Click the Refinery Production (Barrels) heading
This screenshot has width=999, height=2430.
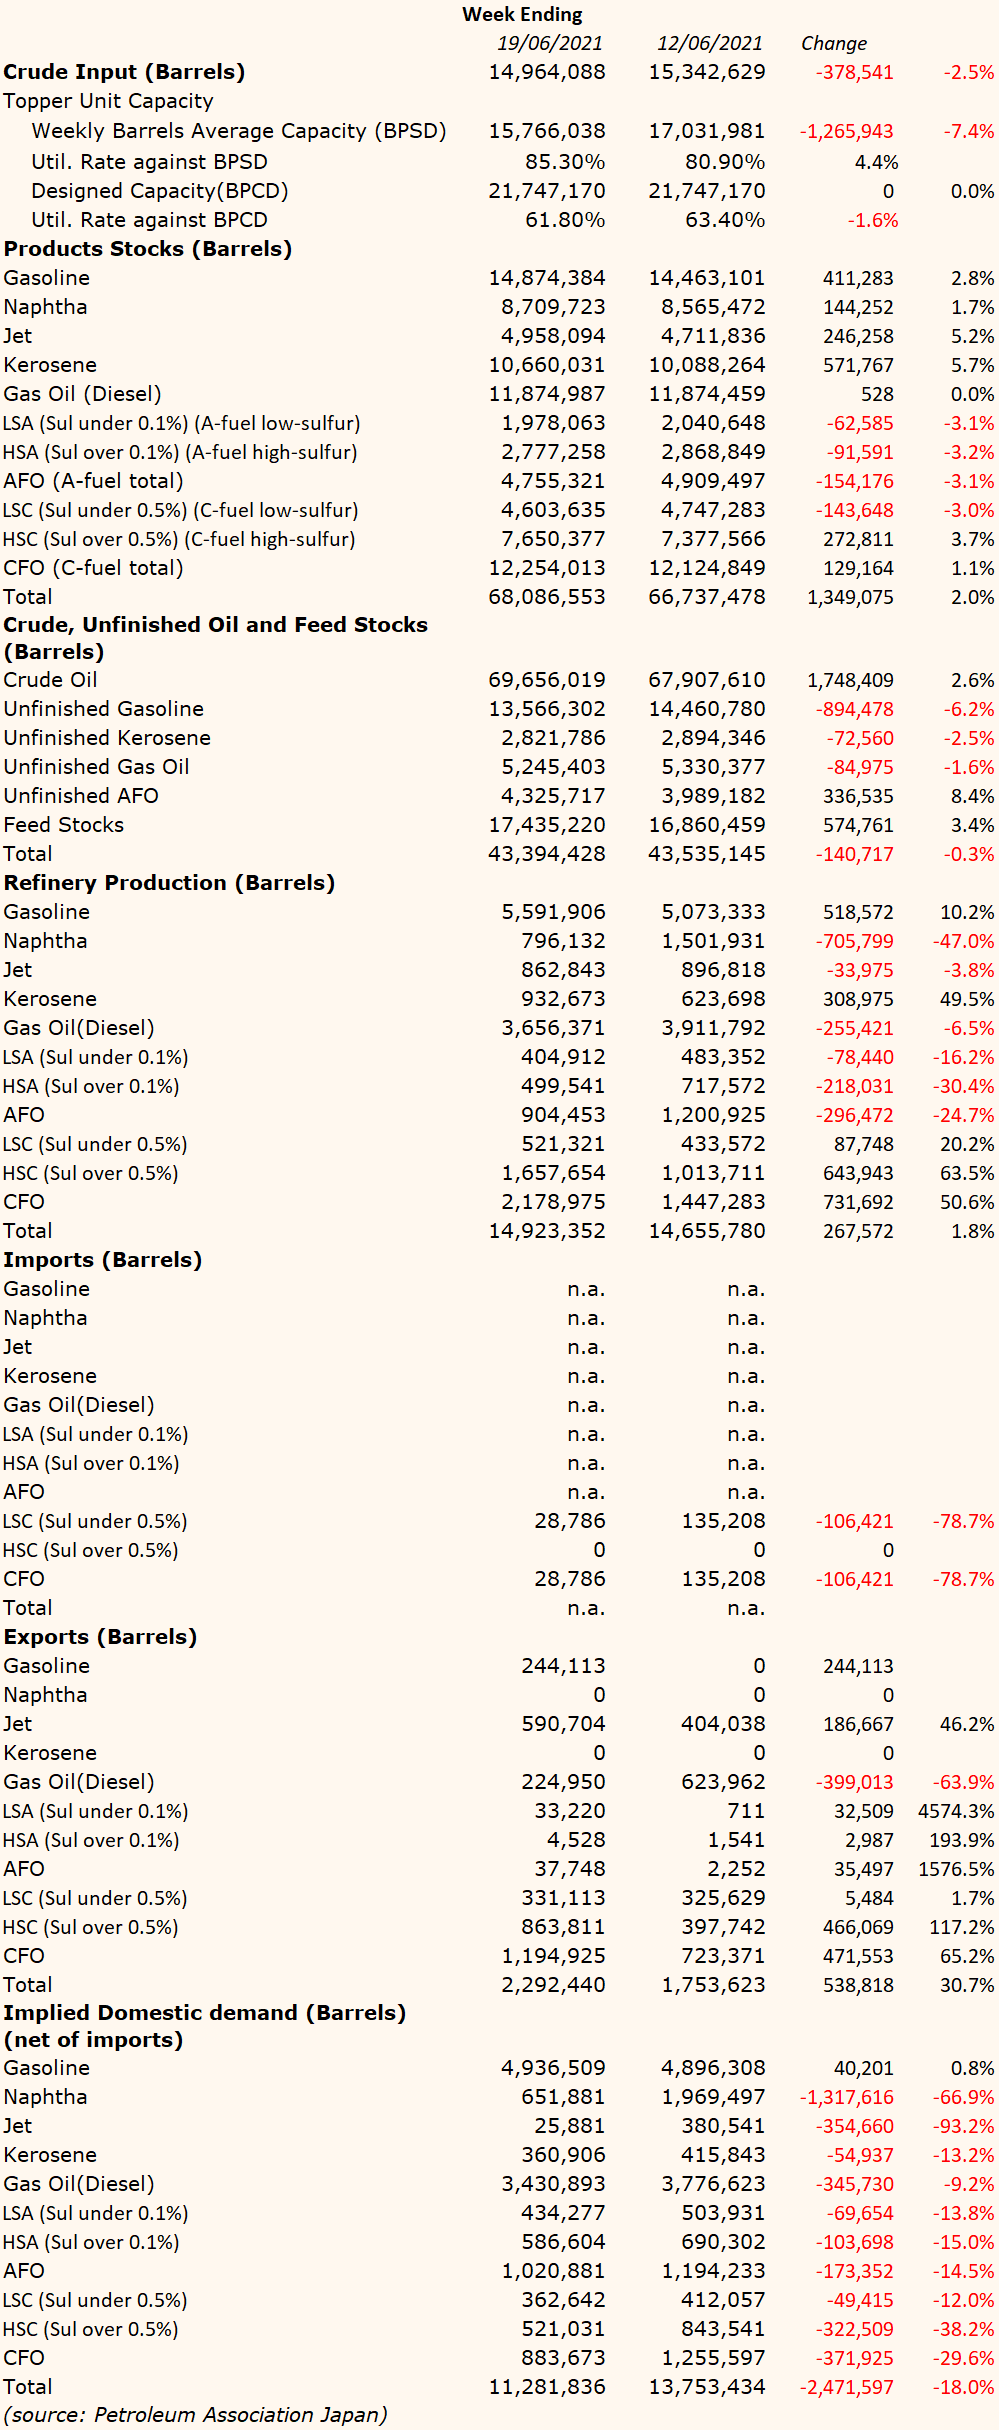[x=169, y=883]
